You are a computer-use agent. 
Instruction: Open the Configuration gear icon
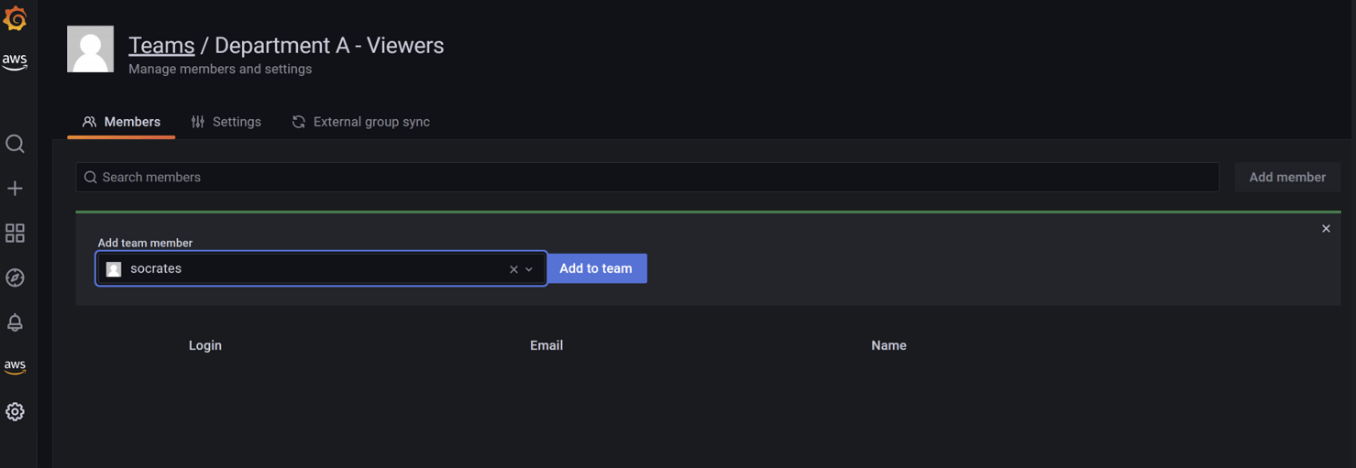15,411
